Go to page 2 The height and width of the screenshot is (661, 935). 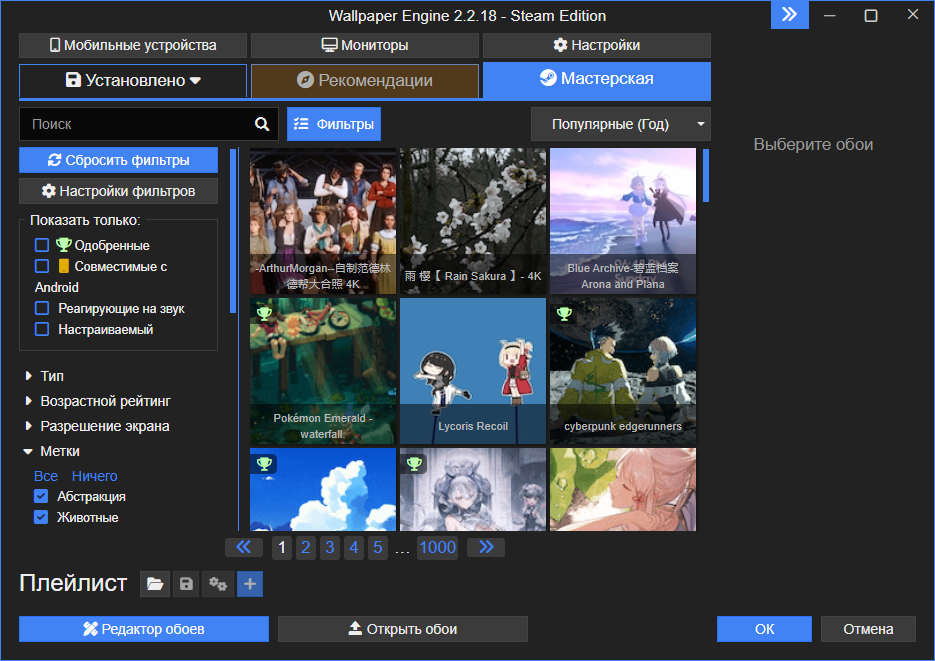tap(306, 547)
